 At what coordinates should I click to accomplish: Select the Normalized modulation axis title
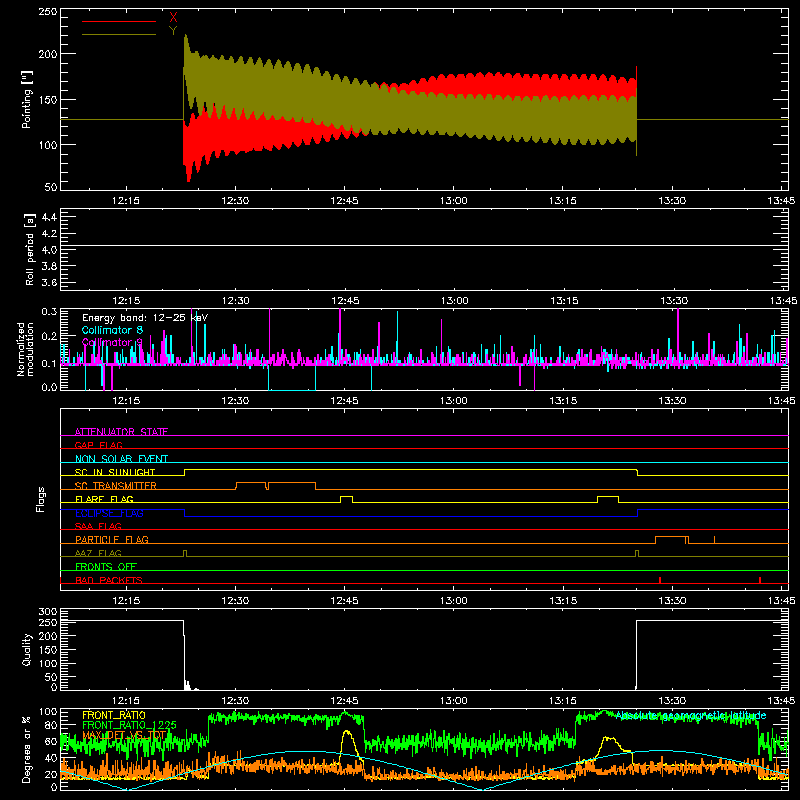click(26, 349)
